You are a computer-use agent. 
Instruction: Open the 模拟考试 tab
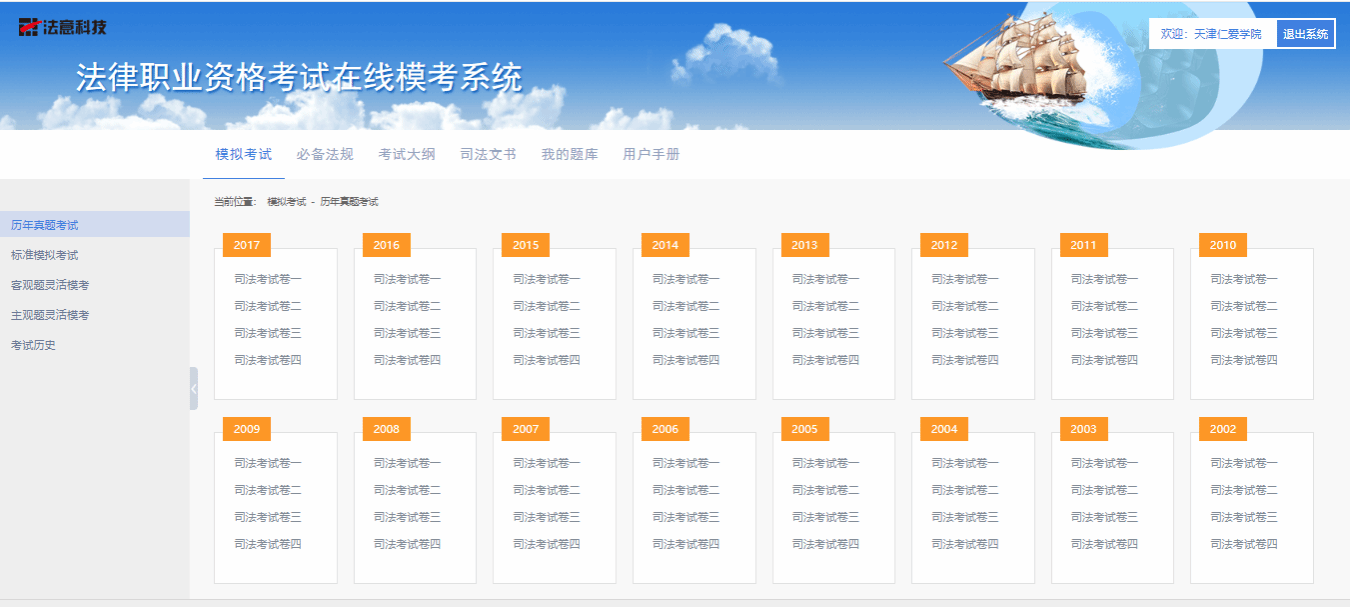pos(244,154)
